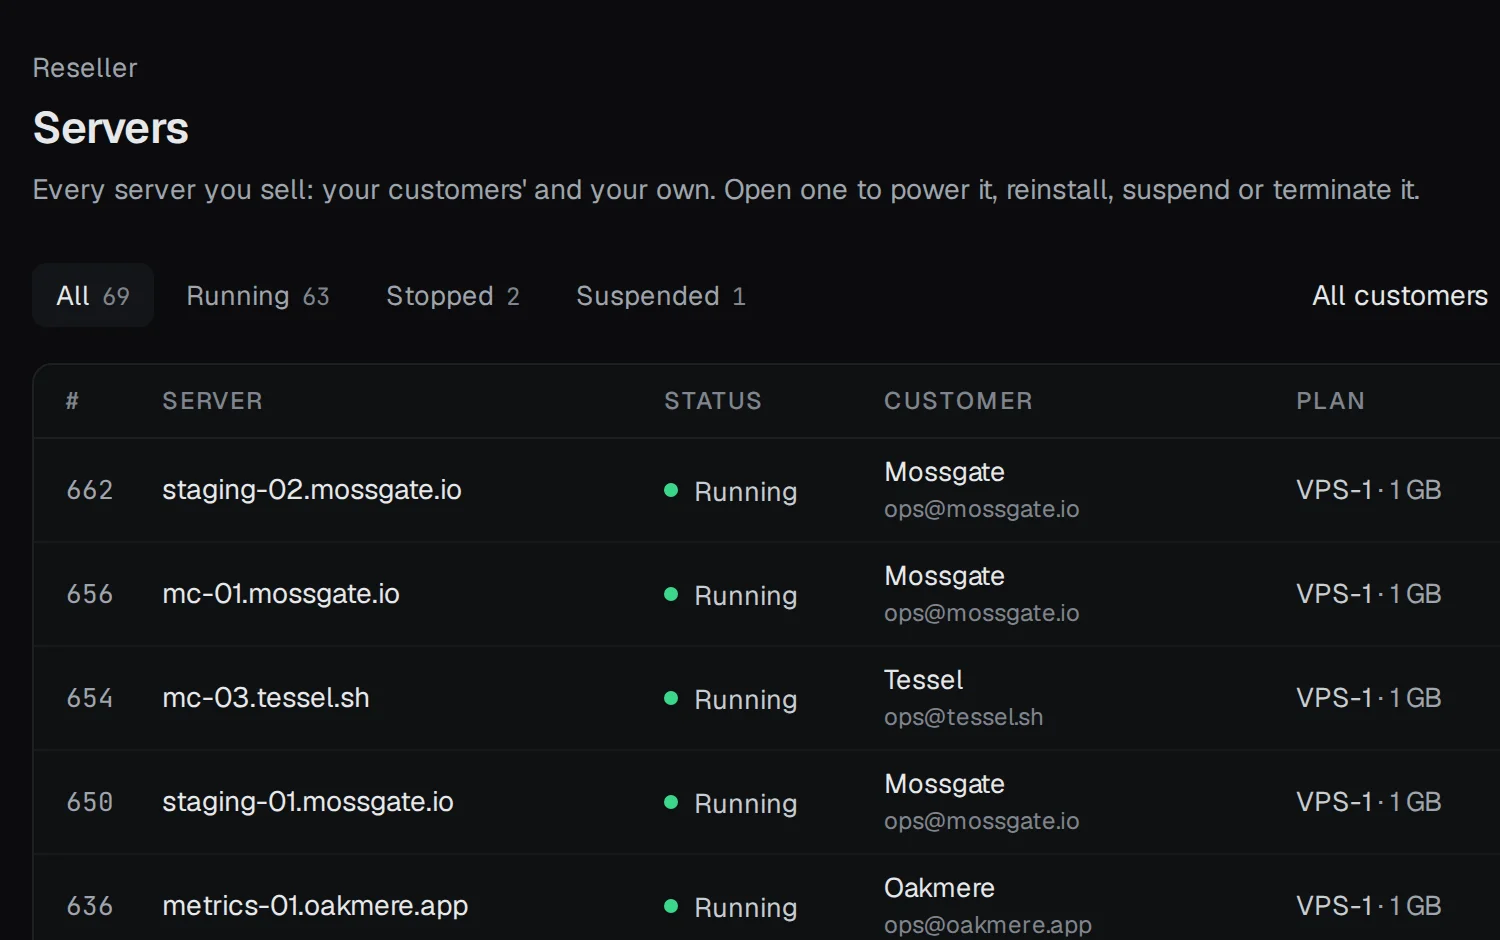Click Running status of metrics-01.oakmere.app
The height and width of the screenshot is (940, 1500).
point(731,907)
